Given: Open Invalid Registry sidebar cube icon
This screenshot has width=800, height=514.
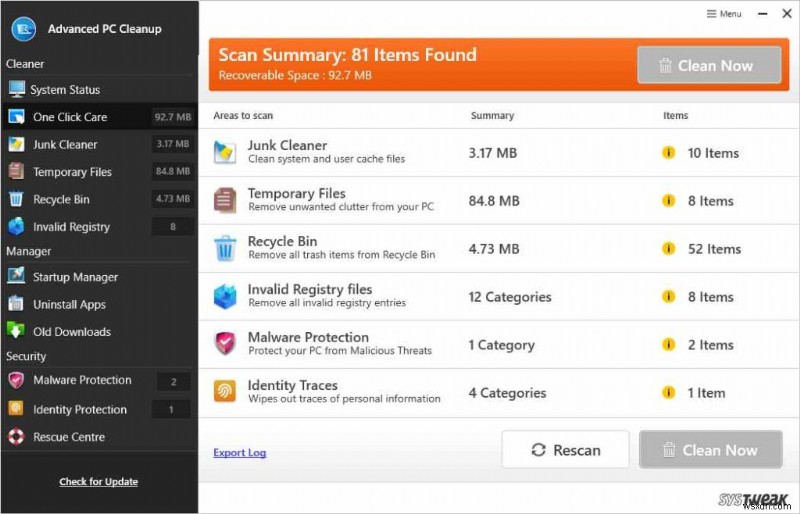Looking at the screenshot, I should 16,226.
